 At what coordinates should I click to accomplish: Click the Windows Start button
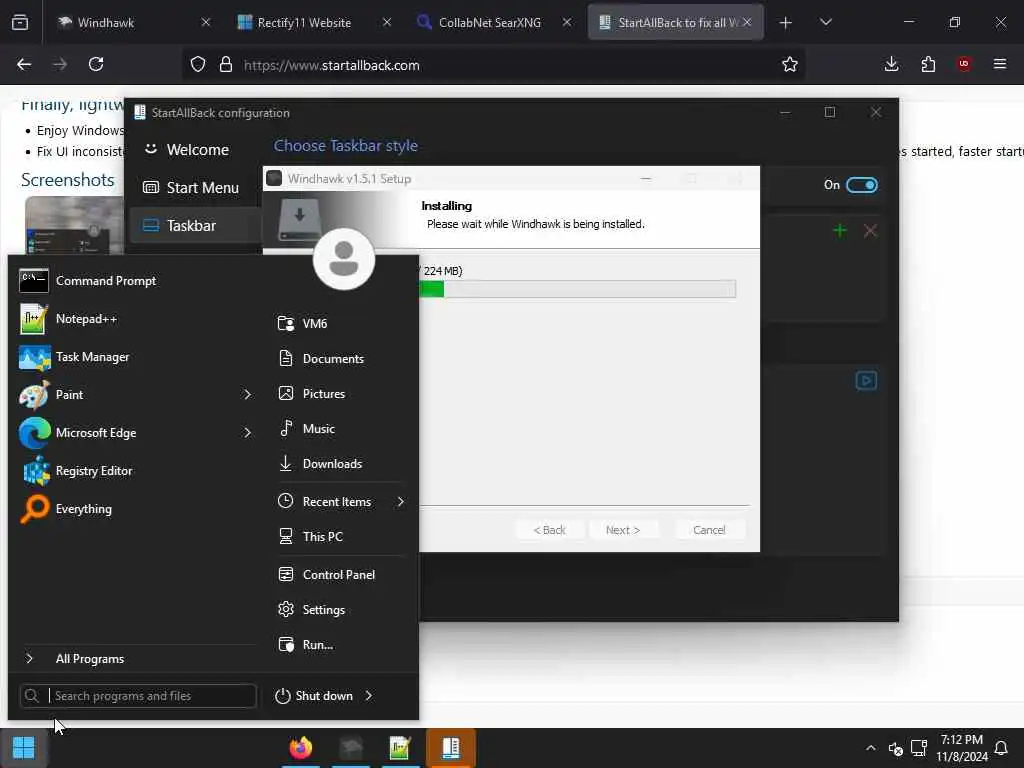pyautogui.click(x=24, y=748)
